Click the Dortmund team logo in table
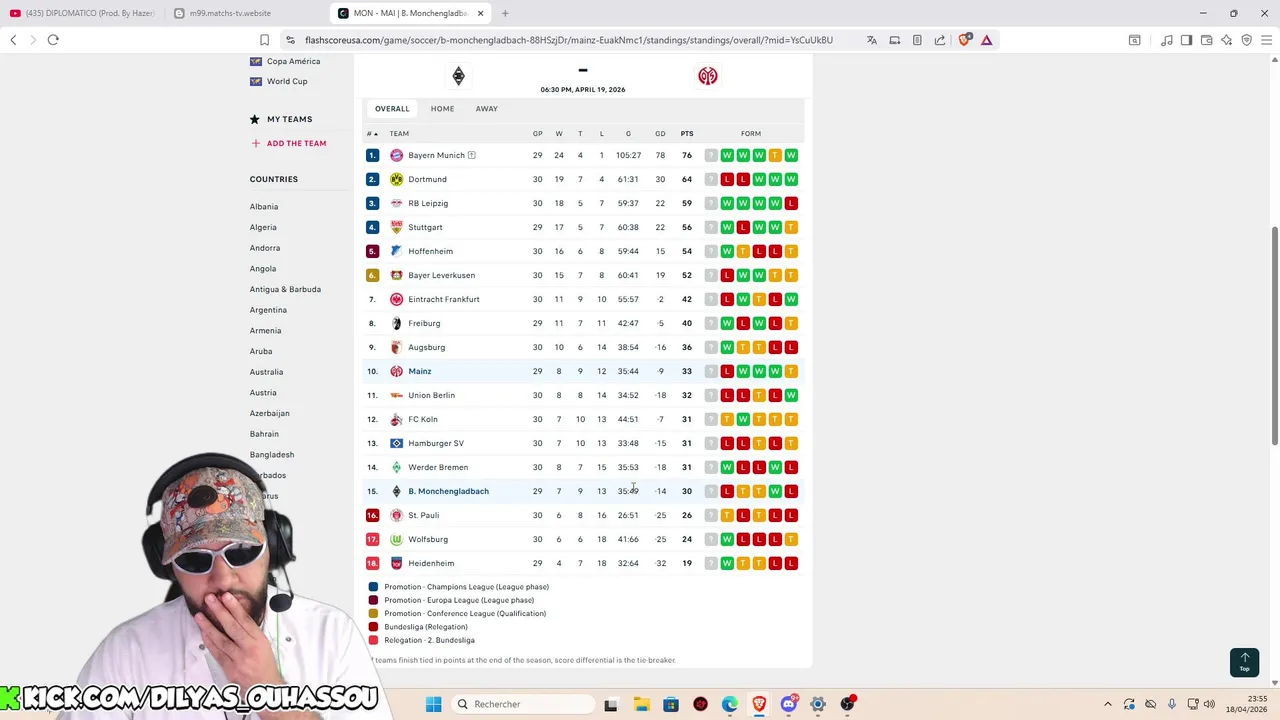Screen dimensions: 1280x720 [396, 179]
